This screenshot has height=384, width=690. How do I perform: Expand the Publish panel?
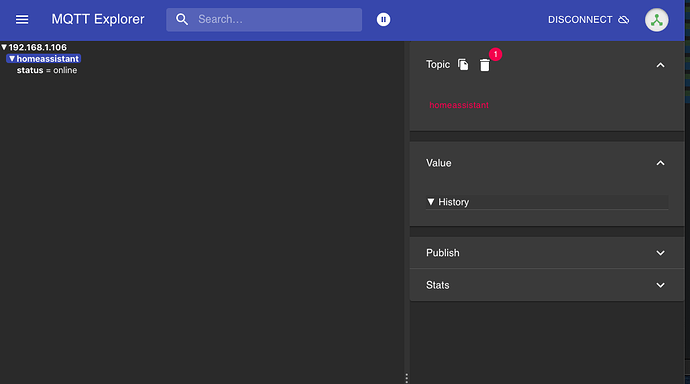tap(547, 253)
